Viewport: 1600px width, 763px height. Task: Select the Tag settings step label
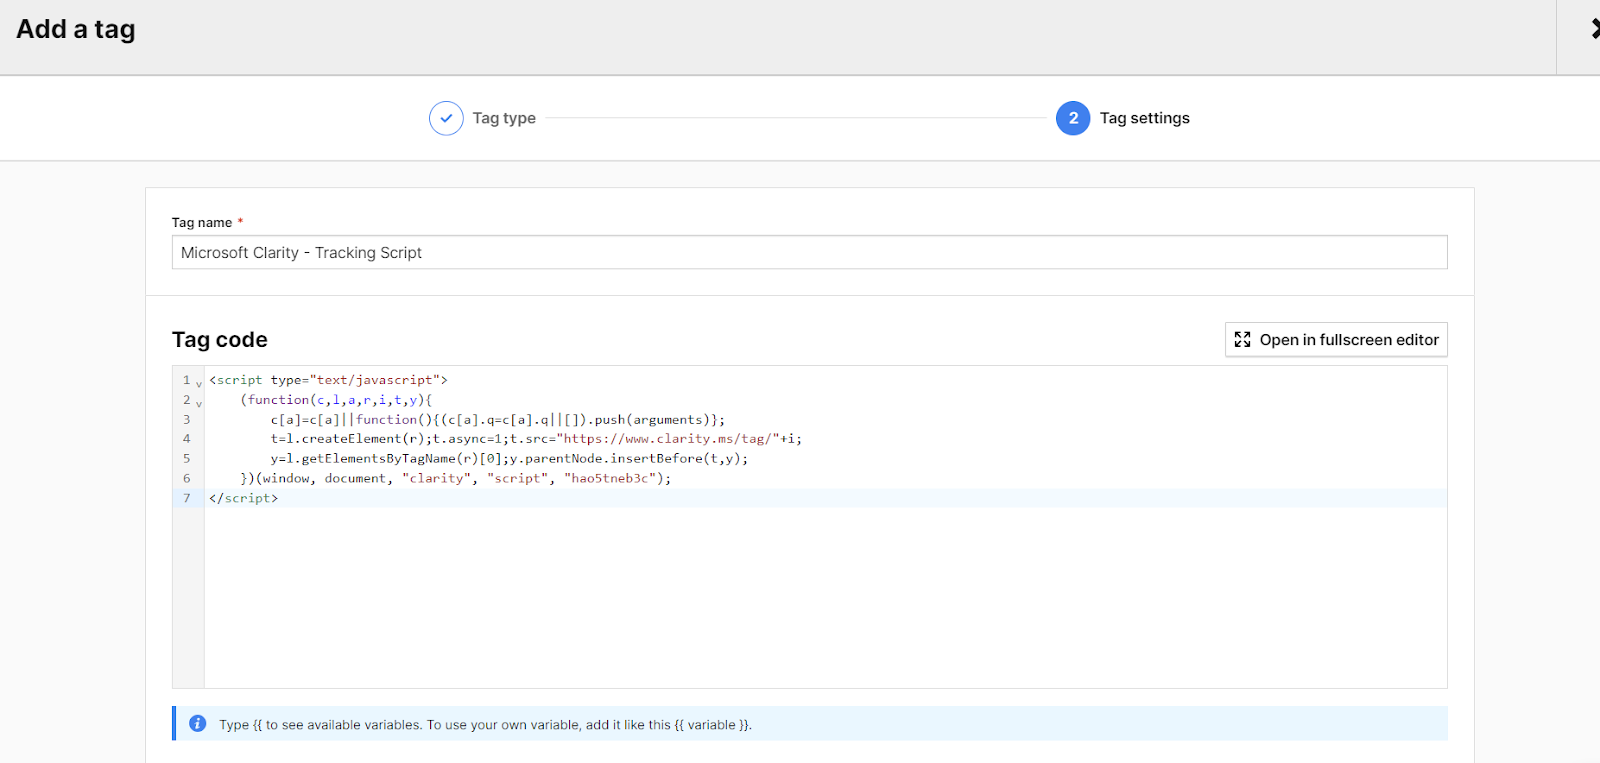tap(1145, 118)
